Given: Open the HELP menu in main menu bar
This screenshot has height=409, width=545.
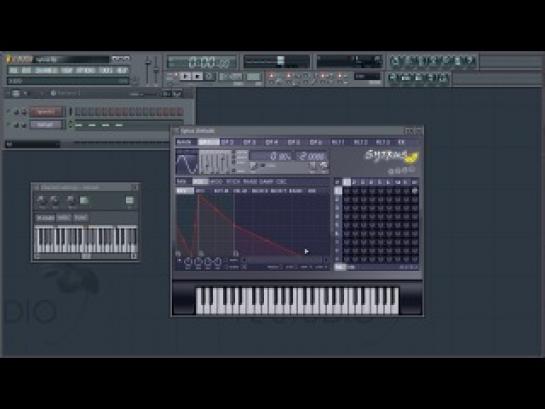Looking at the screenshot, I should point(122,70).
